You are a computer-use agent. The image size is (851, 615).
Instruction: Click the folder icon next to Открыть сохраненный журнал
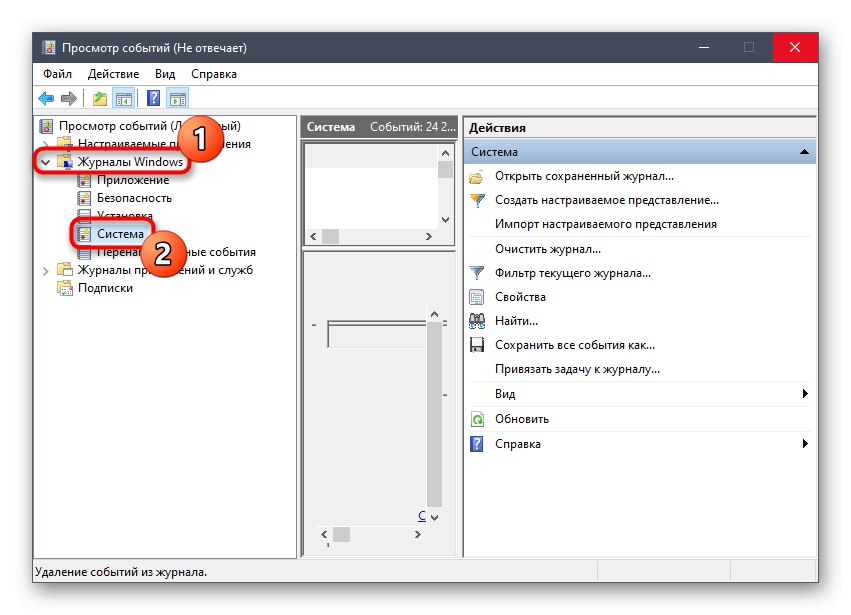(x=477, y=177)
